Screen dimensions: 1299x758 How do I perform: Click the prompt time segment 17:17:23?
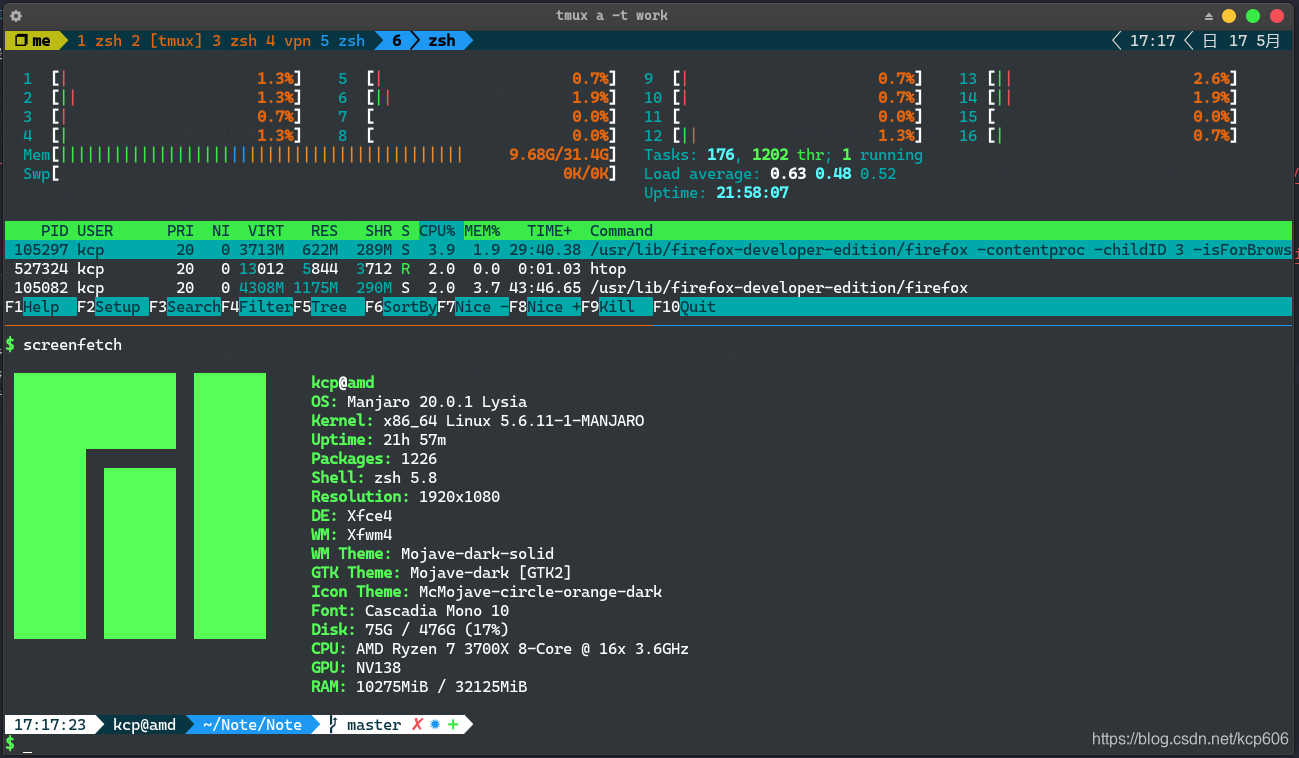click(50, 725)
